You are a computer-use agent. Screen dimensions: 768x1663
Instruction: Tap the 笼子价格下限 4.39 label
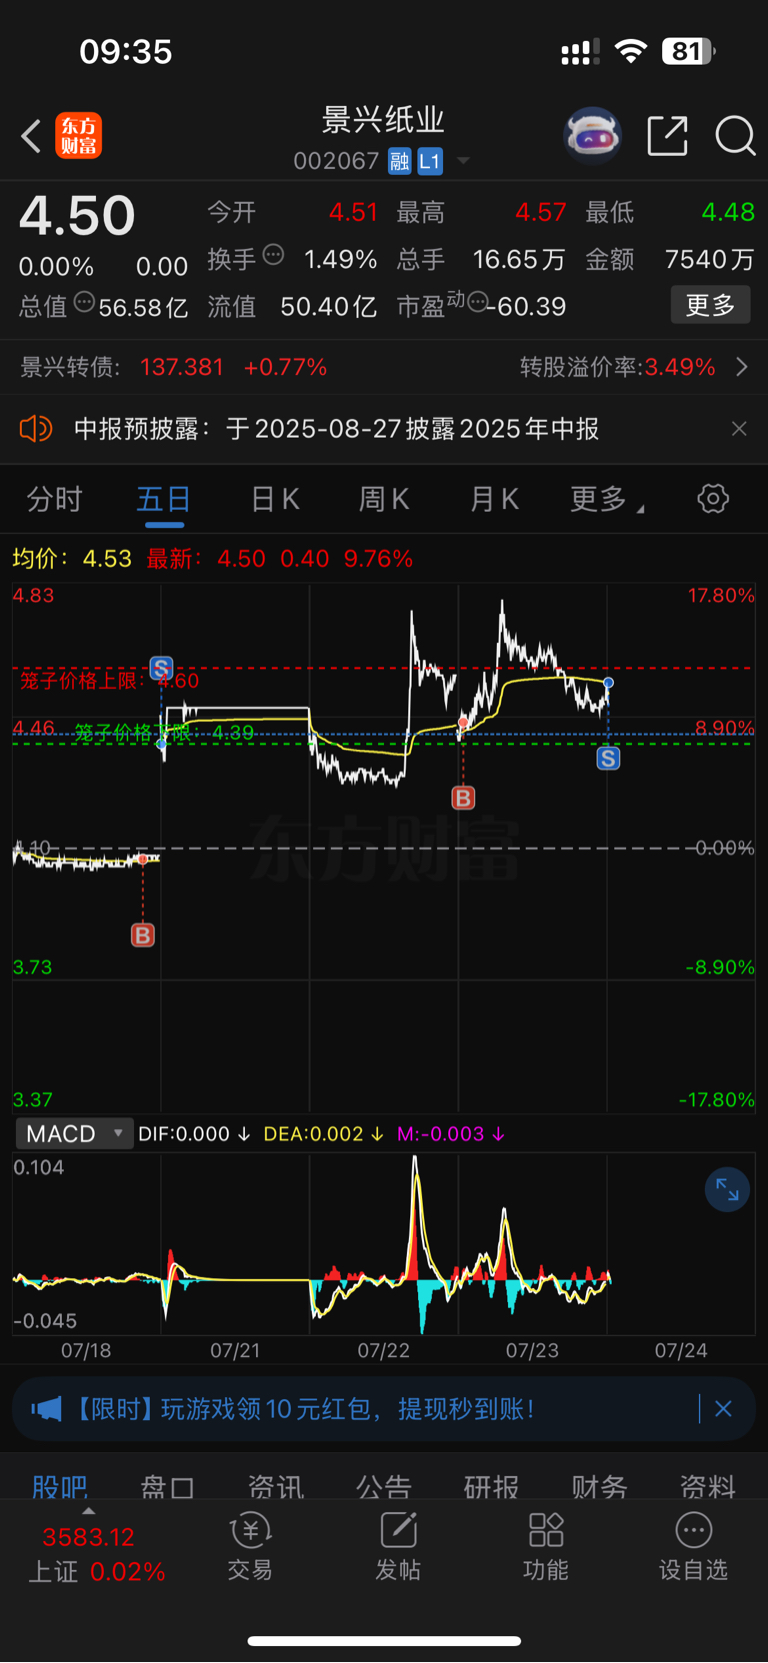pos(164,733)
